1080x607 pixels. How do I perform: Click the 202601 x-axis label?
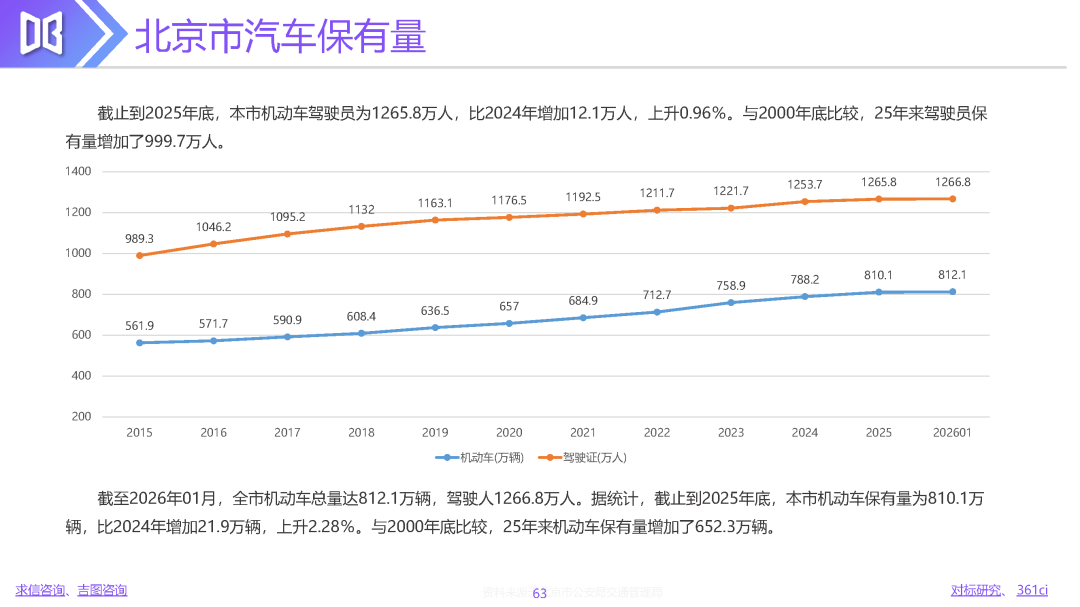pyautogui.click(x=952, y=433)
